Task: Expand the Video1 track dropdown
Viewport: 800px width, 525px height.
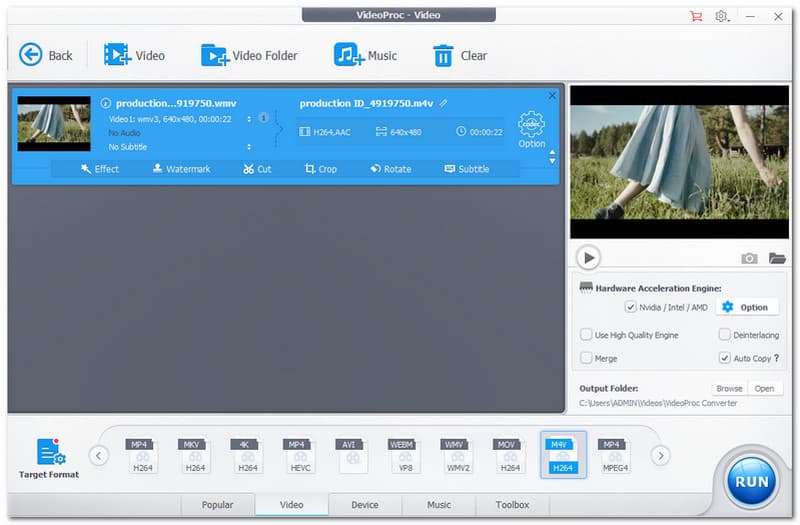Action: click(249, 119)
